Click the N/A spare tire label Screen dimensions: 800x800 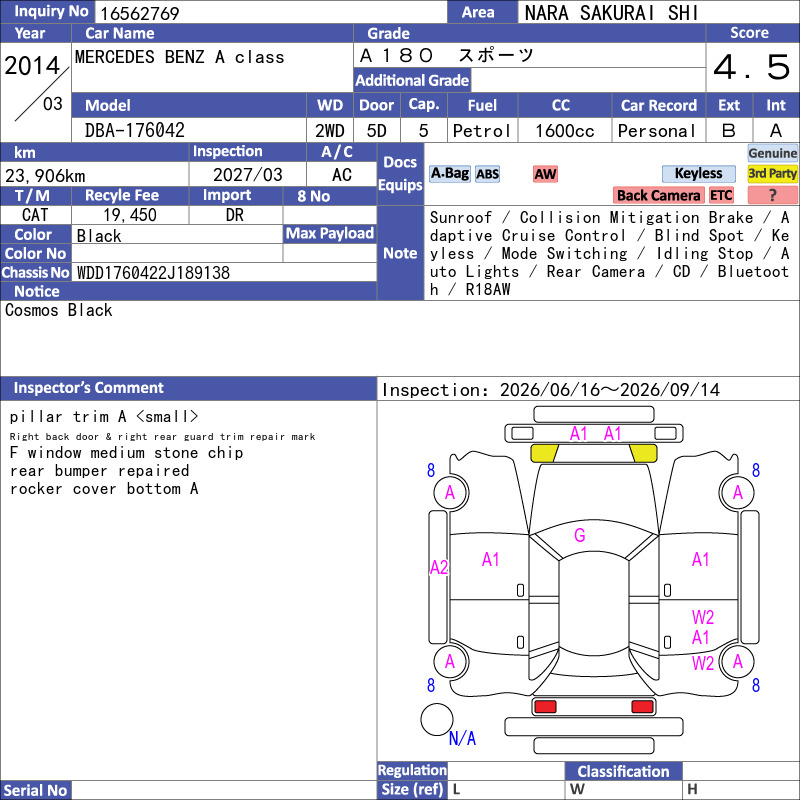462,738
